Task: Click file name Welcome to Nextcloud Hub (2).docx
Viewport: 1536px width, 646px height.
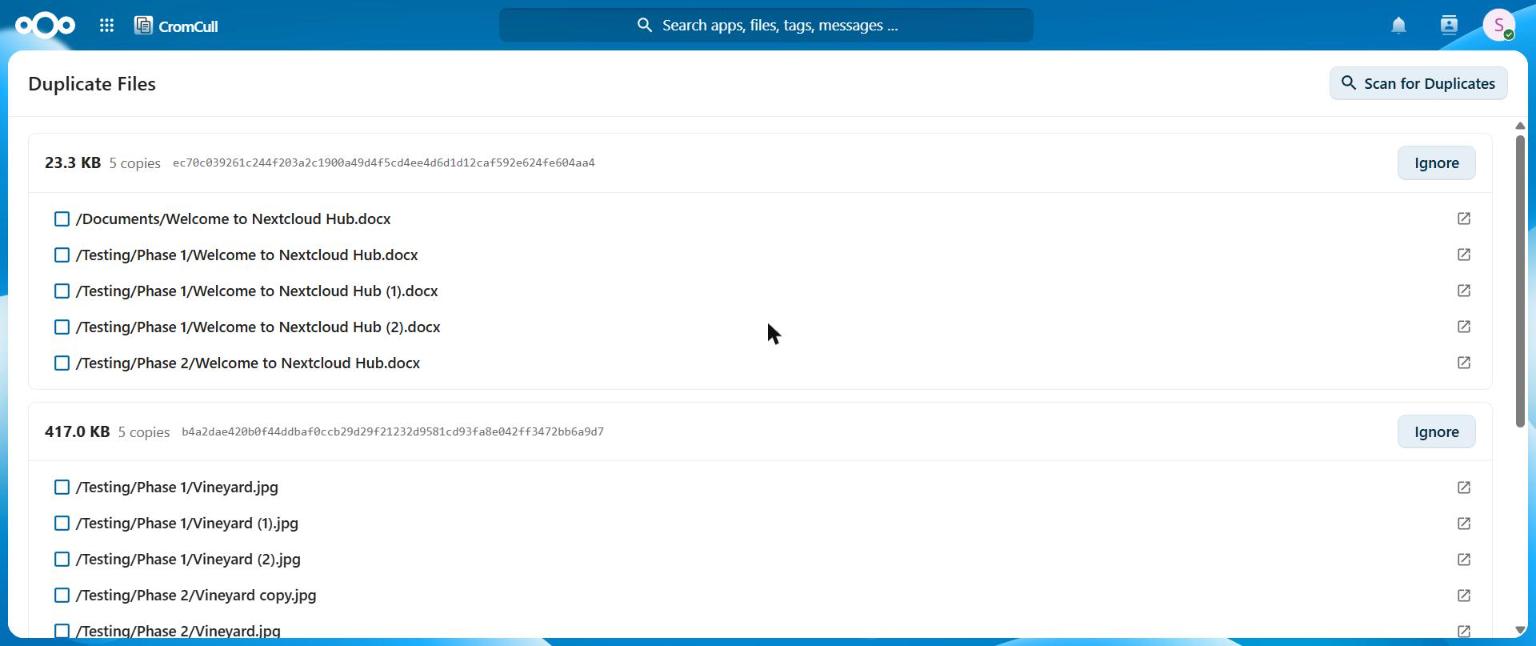Action: tap(258, 327)
